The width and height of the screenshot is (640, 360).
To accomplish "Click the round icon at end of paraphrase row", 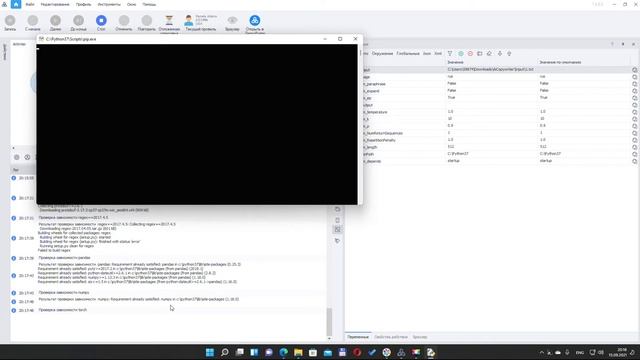I will 635,84.
